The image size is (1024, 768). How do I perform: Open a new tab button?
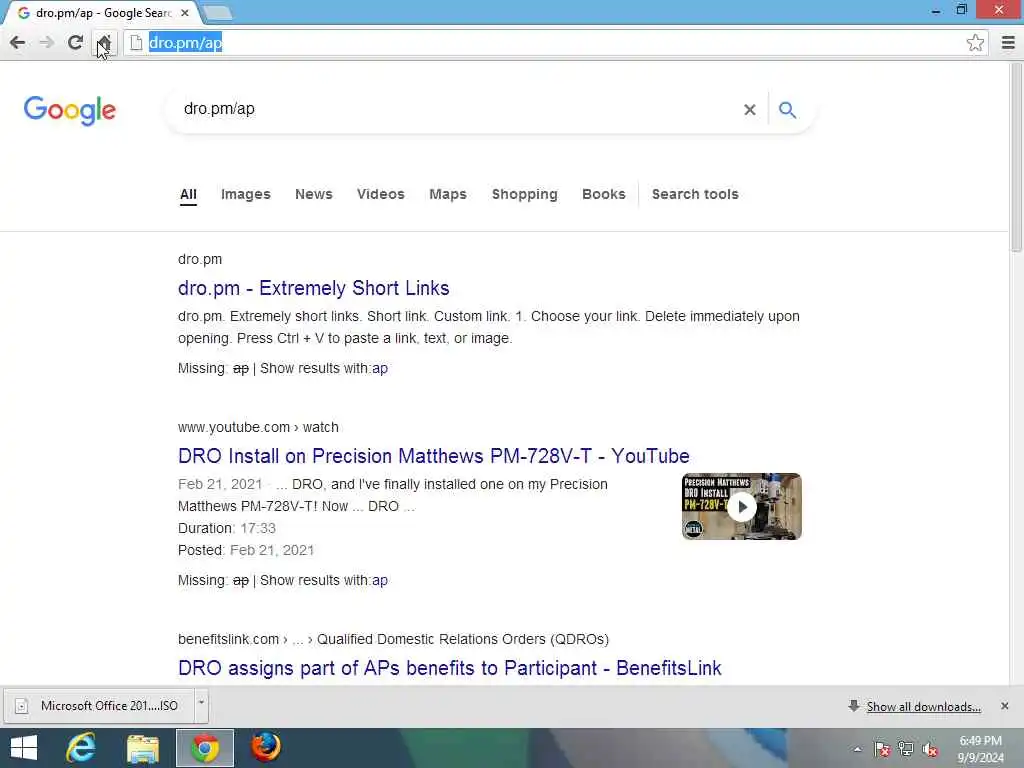(216, 13)
